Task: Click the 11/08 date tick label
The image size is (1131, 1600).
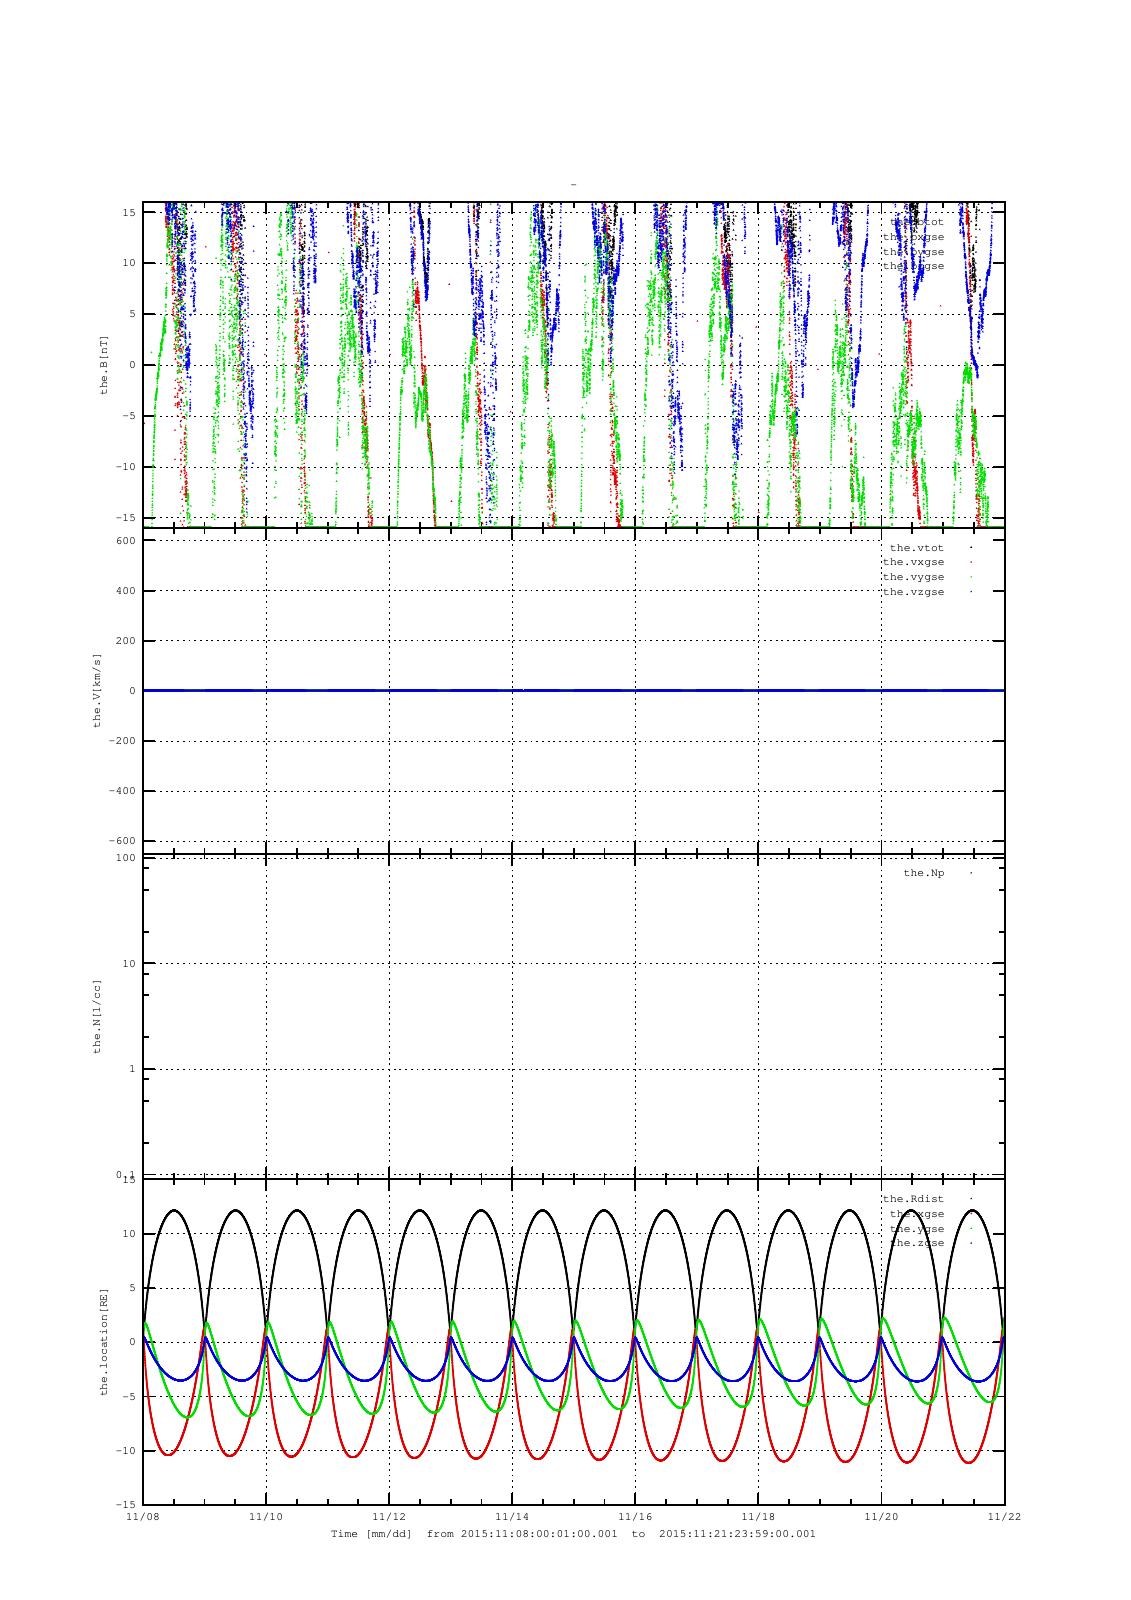Action: (143, 1516)
